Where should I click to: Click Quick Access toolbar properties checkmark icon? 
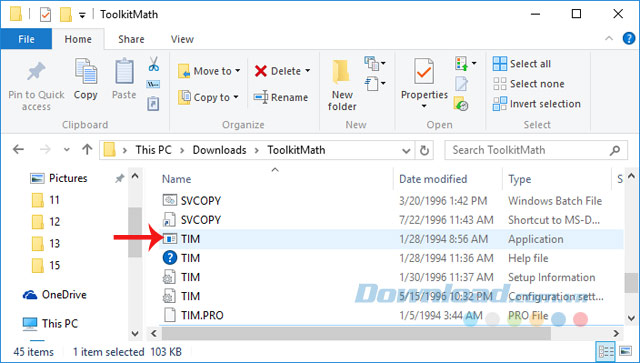[x=45, y=15]
